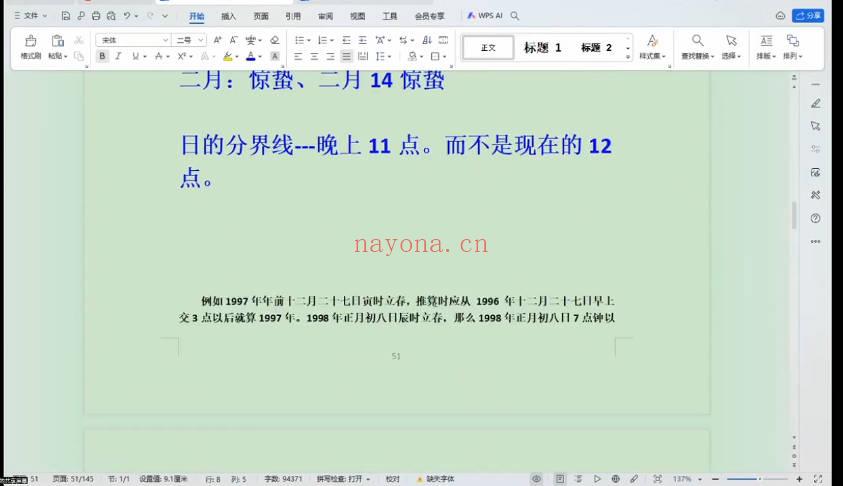
Task: Click the Print icon in quick access toolbar
Action: point(96,16)
